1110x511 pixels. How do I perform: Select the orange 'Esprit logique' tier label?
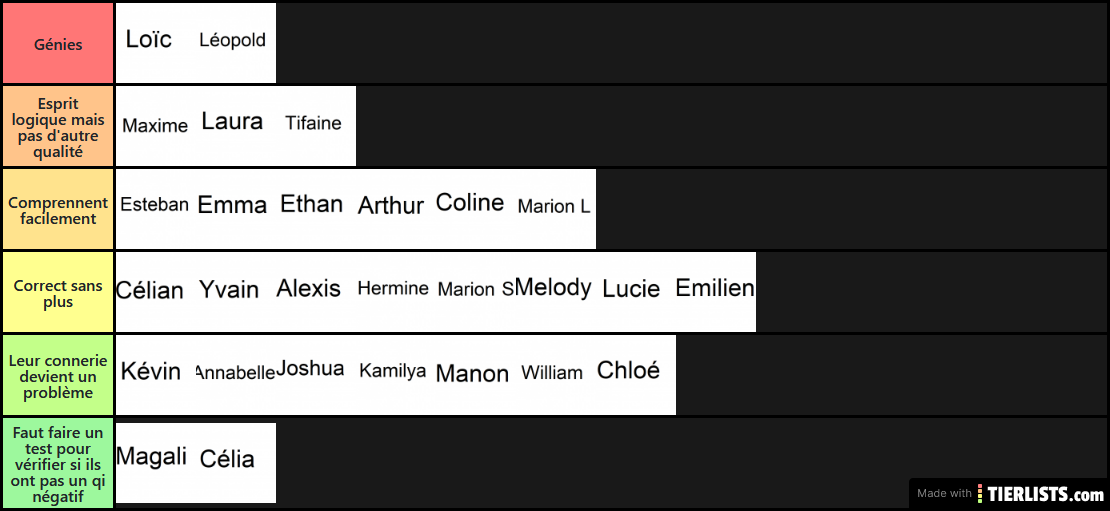pos(58,126)
